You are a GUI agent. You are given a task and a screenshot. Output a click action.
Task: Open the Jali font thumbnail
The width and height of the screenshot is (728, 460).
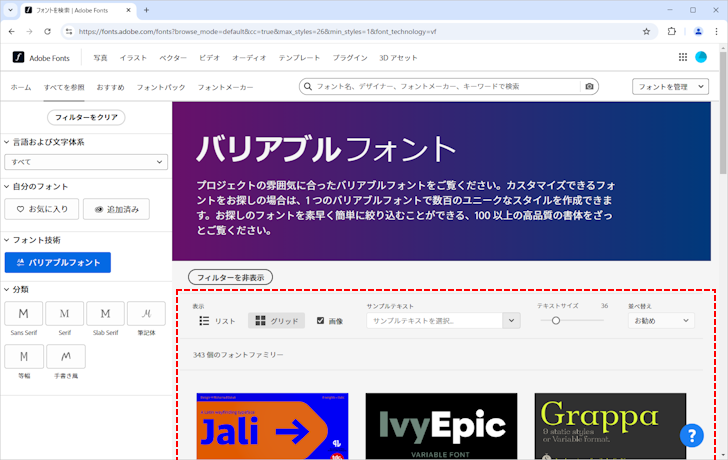[272, 426]
